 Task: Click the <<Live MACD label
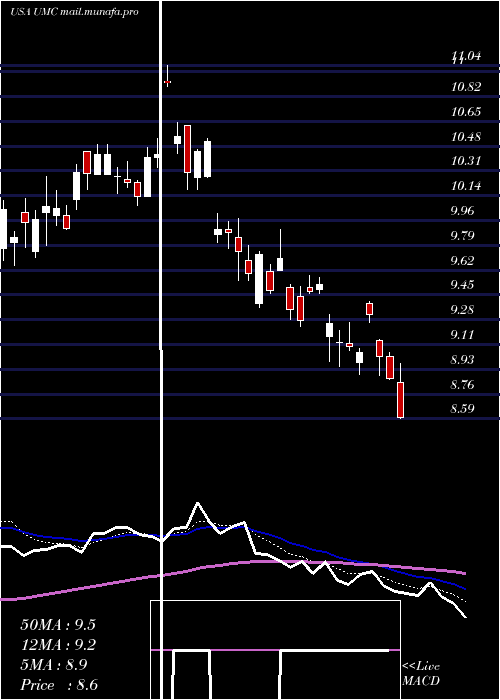(421, 674)
